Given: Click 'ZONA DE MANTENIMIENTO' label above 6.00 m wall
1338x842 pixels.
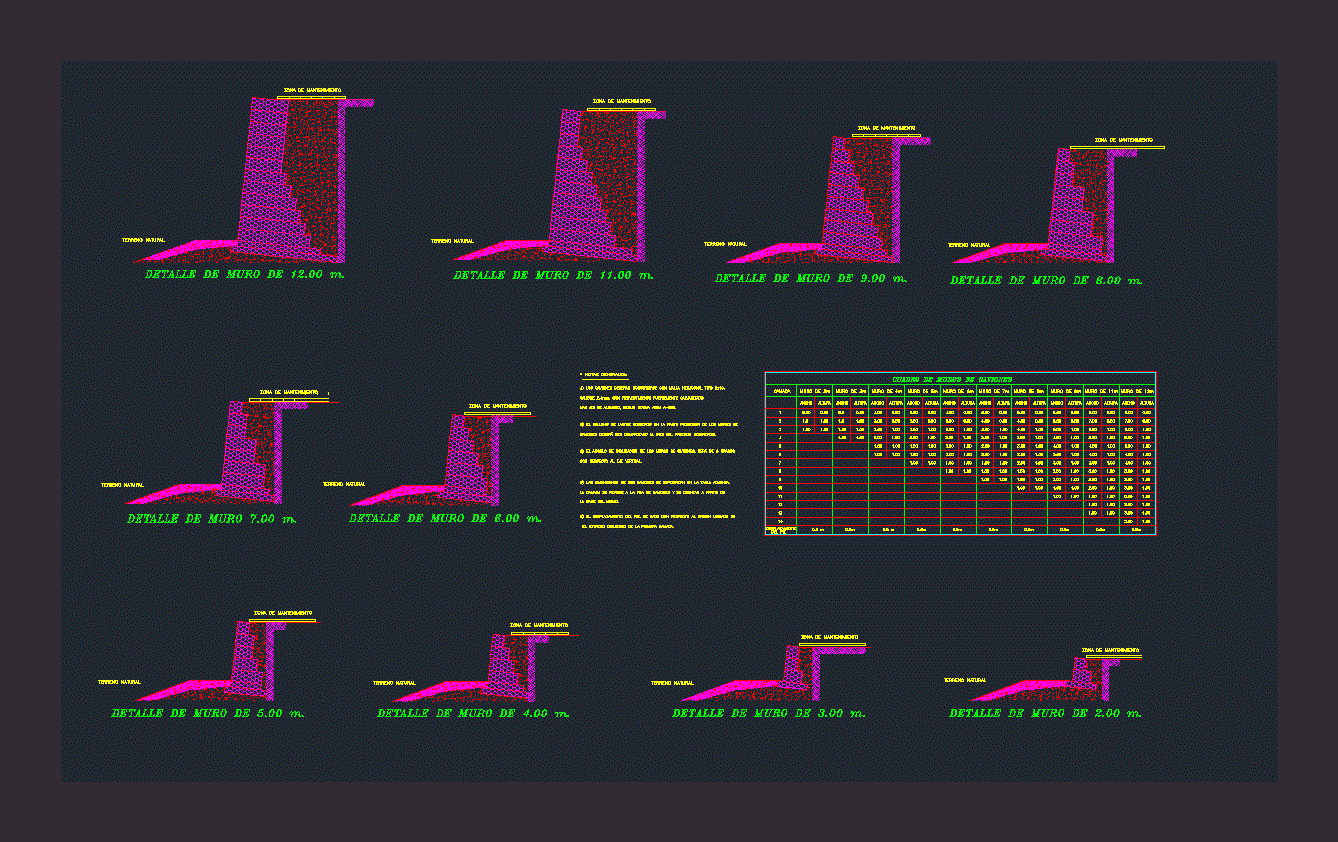Looking at the screenshot, I should pyautogui.click(x=498, y=406).
